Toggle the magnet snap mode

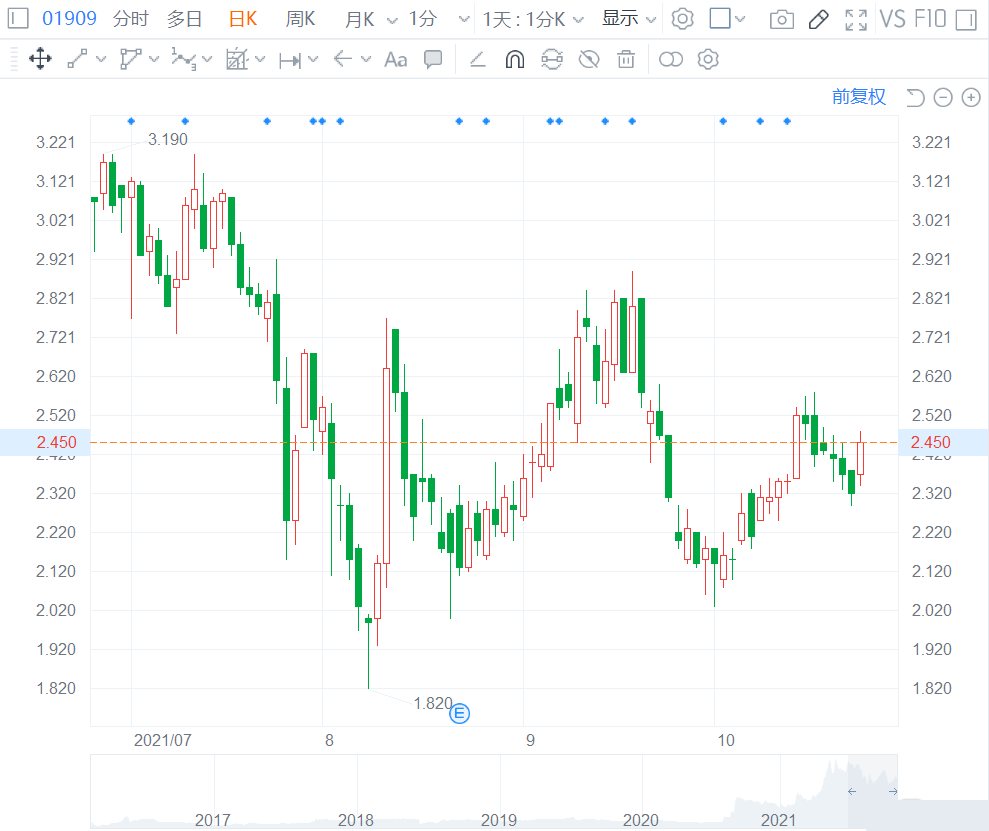tap(515, 59)
